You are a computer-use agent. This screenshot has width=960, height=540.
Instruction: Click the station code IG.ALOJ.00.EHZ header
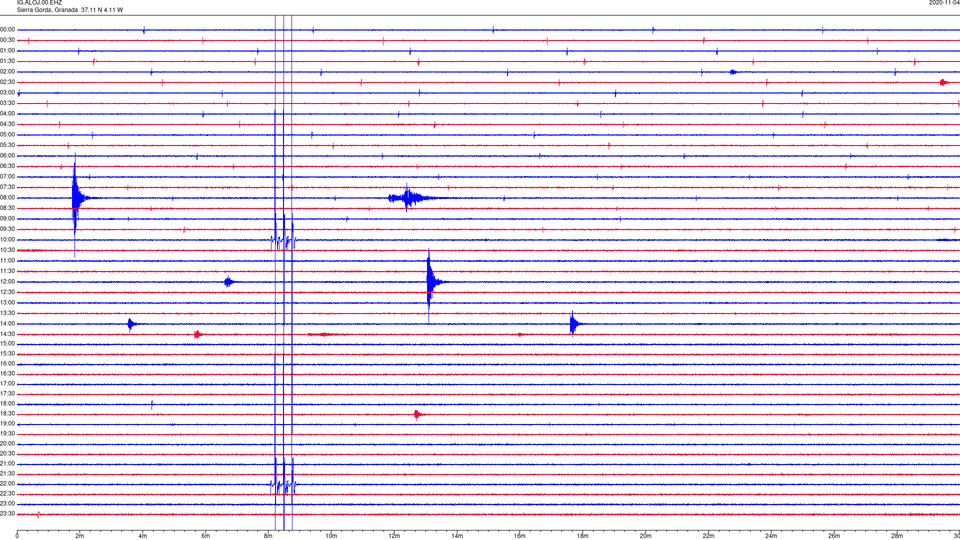click(x=39, y=2)
